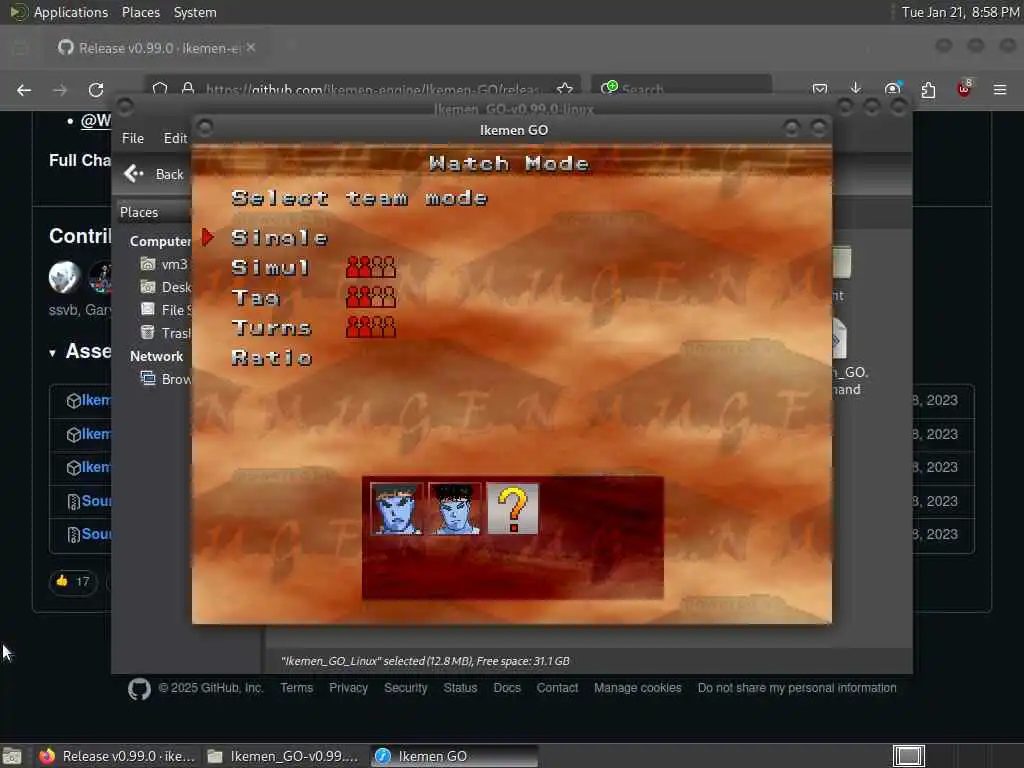Open GitHub Security footer link
This screenshot has height=768, width=1024.
coord(406,688)
